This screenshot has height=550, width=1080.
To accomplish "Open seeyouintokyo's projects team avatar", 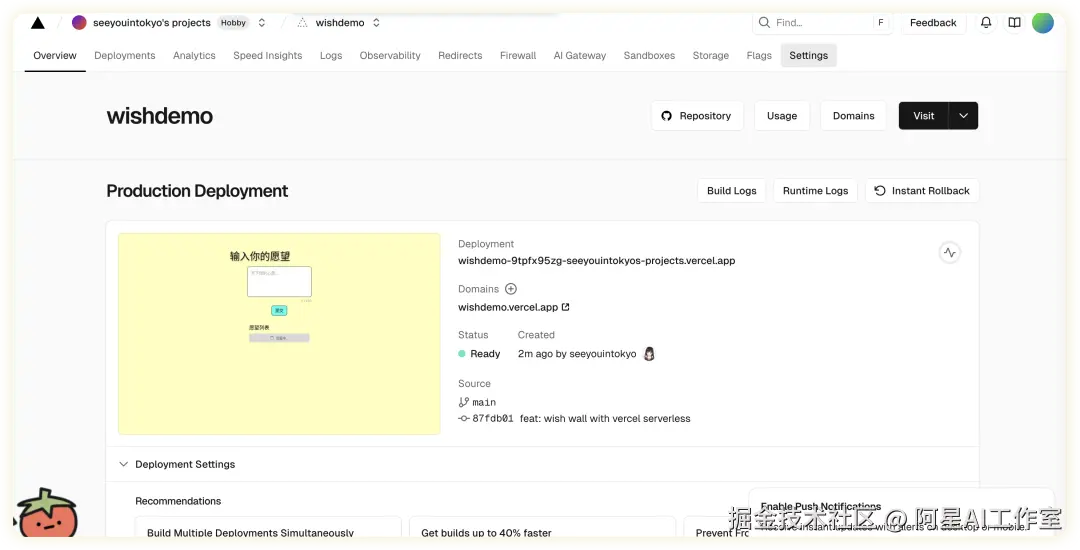I will pos(79,23).
